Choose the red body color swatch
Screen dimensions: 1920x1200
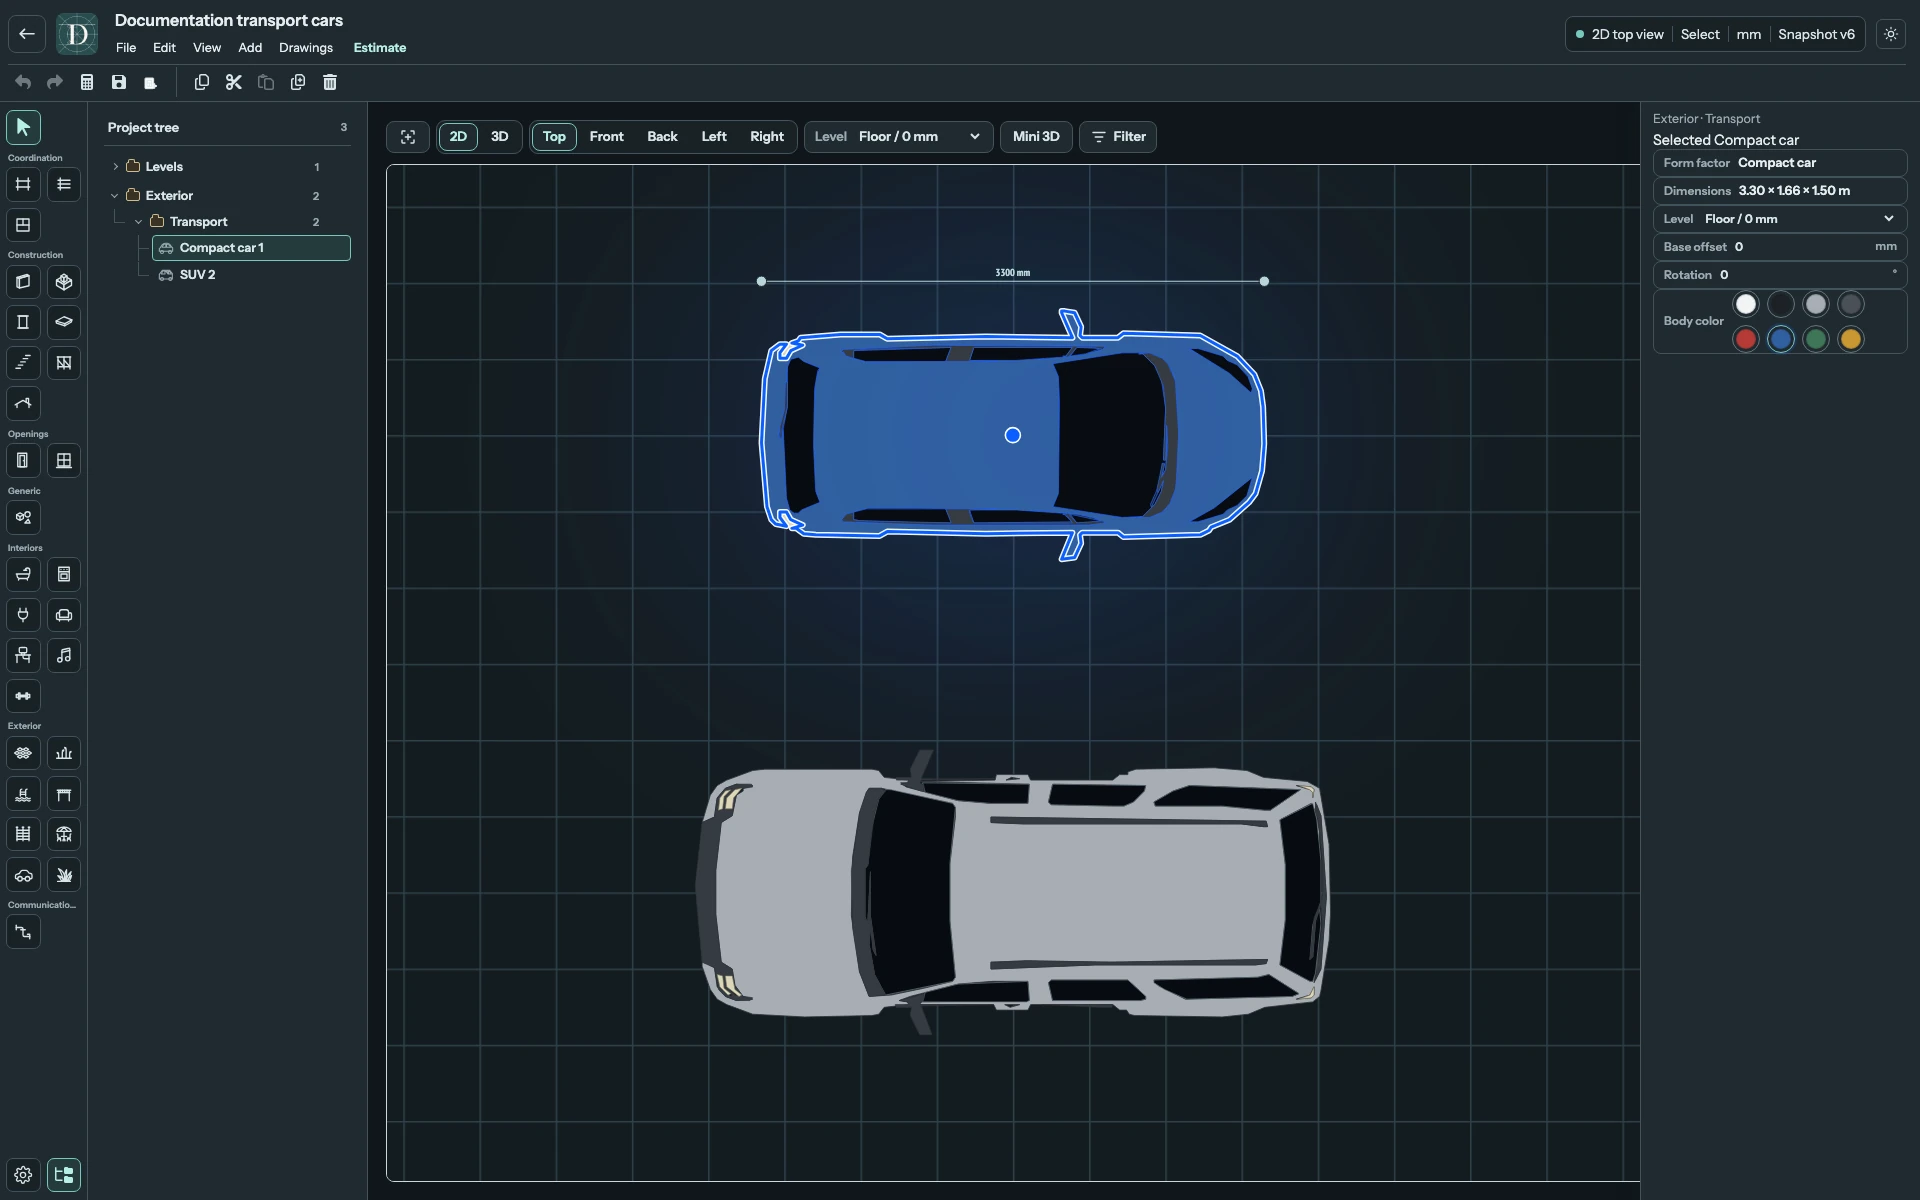(1746, 339)
